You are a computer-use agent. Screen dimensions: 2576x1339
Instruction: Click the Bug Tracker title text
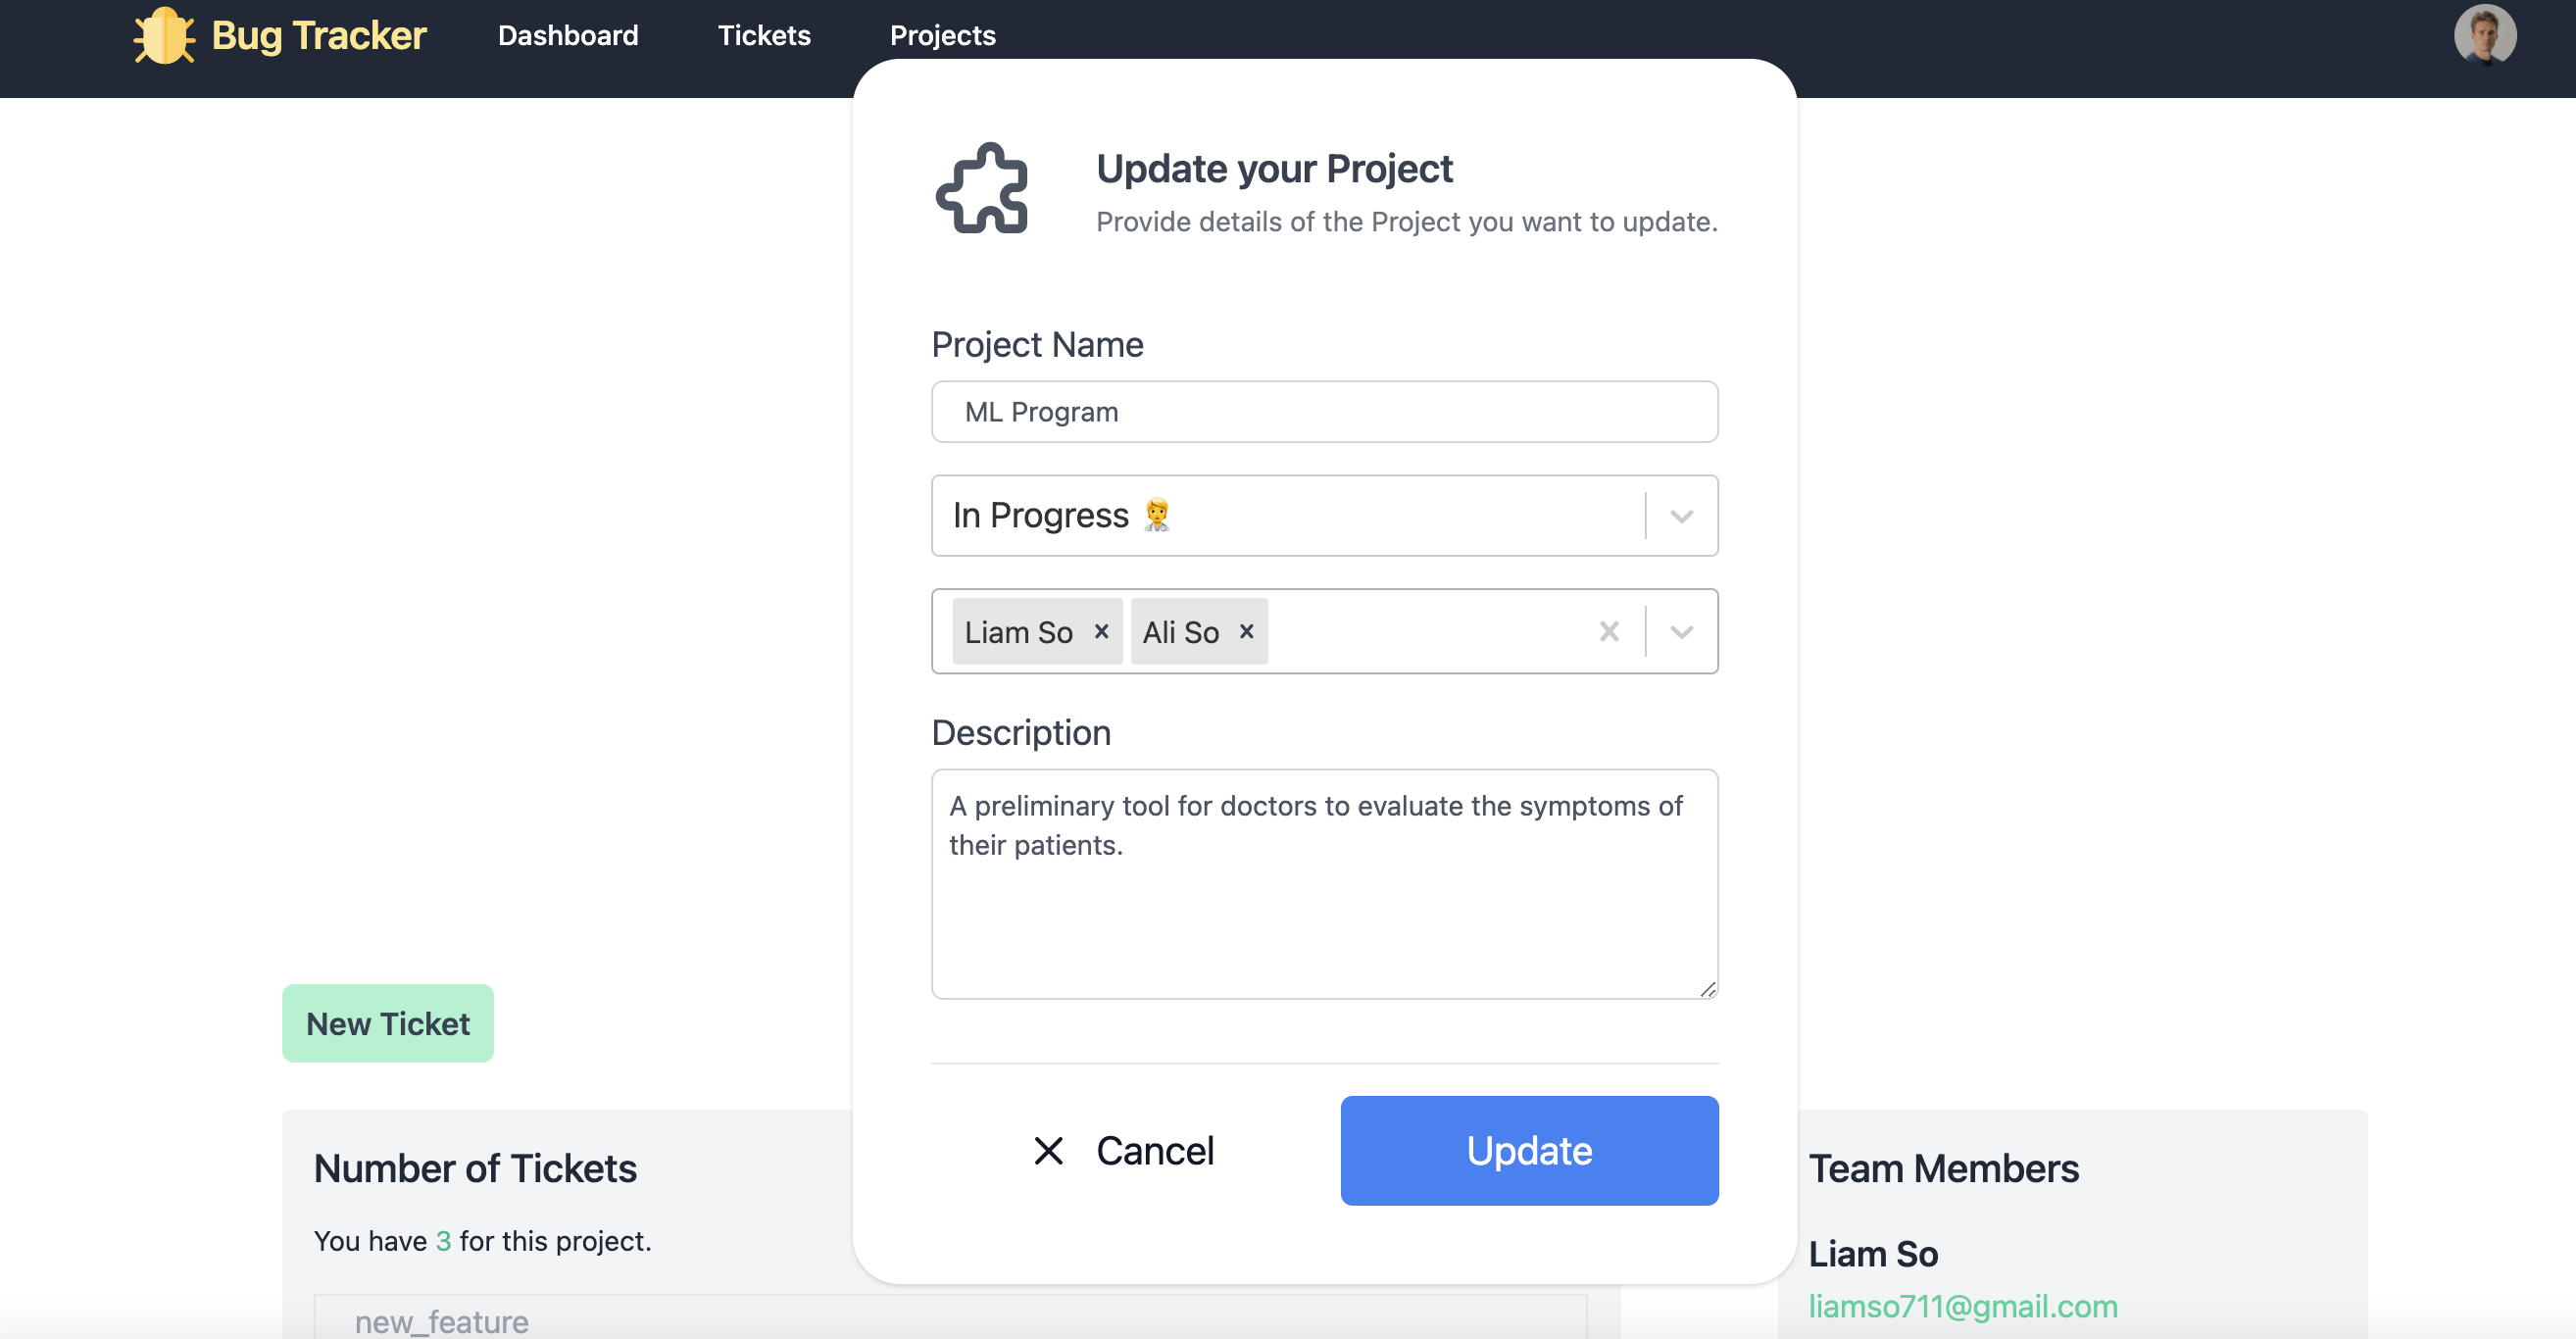coord(319,36)
